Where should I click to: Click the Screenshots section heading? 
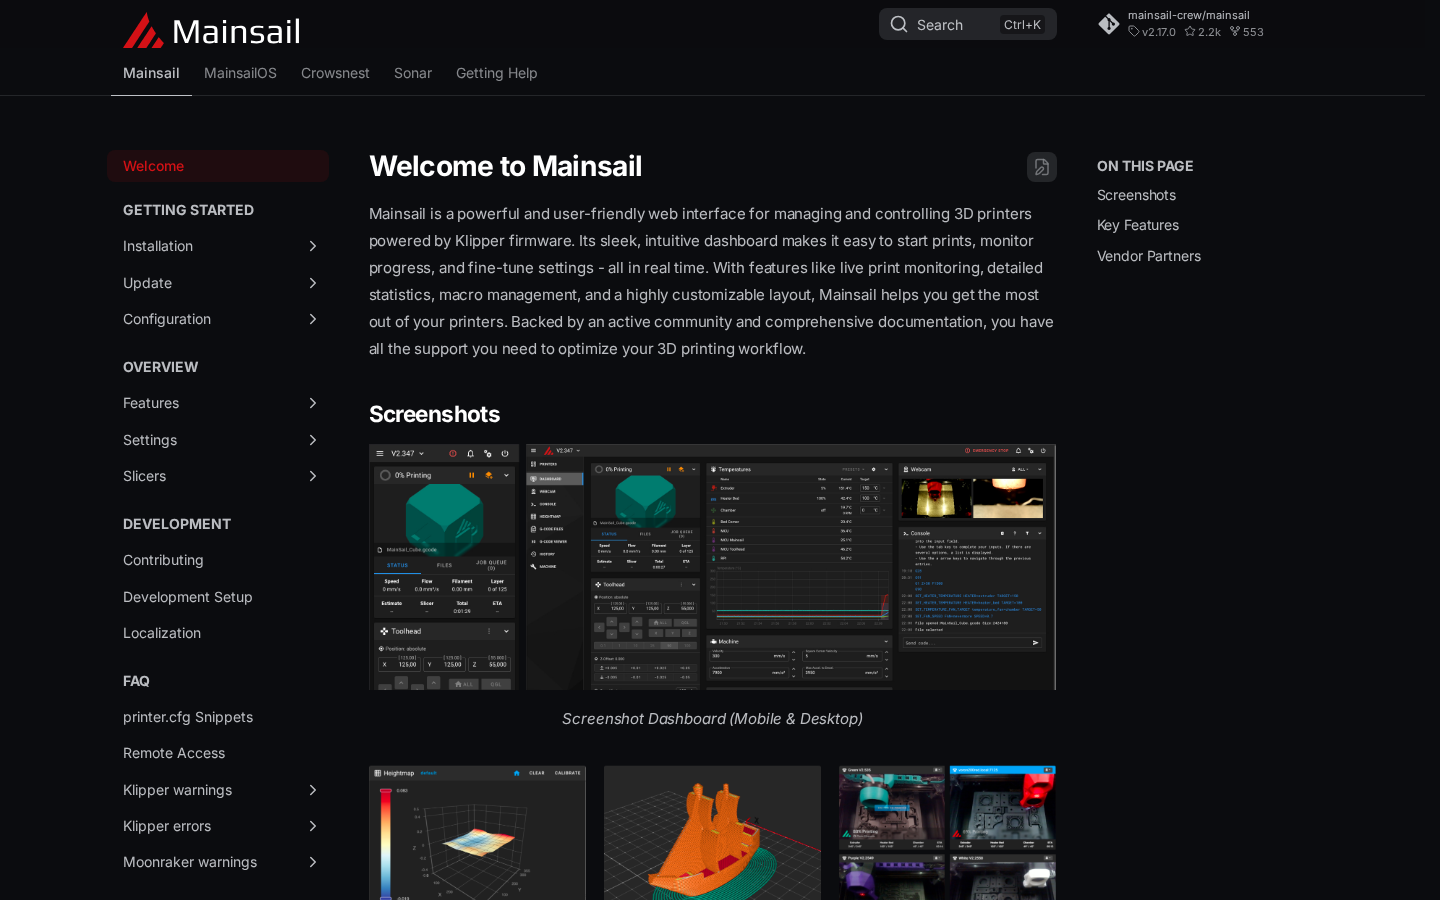(434, 414)
